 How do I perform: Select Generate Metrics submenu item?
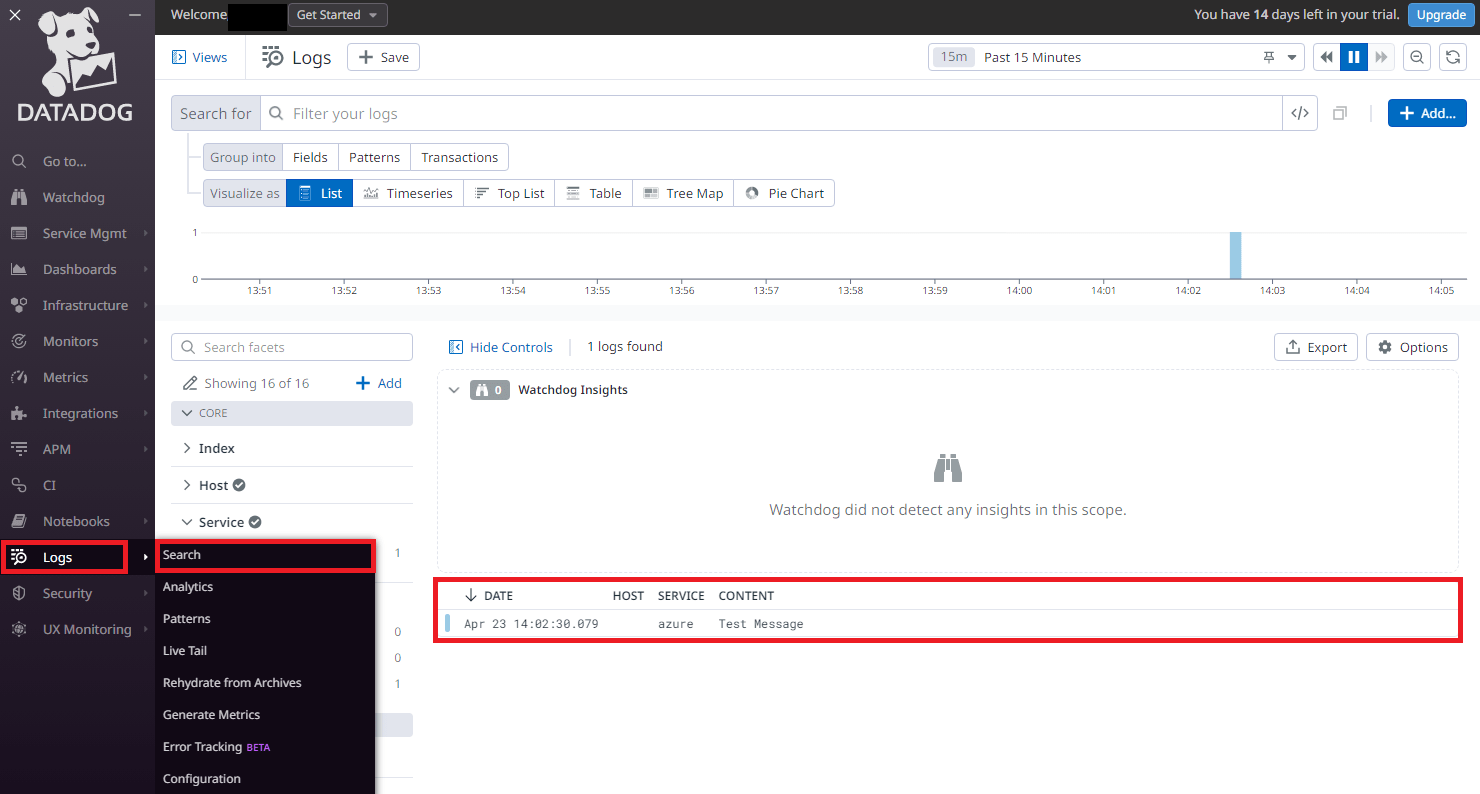point(211,715)
